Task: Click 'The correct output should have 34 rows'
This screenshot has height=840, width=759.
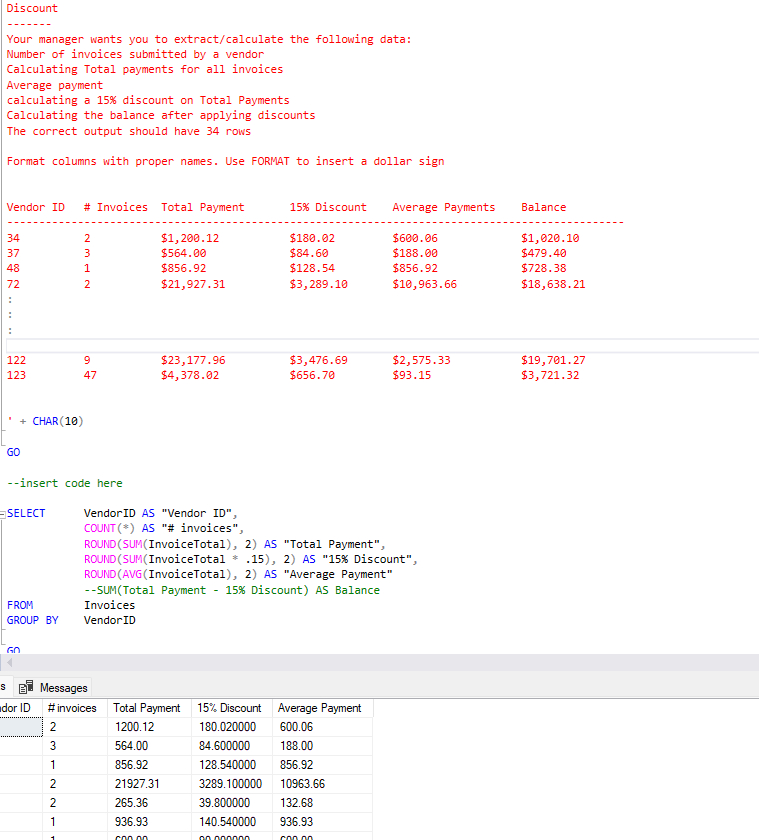Action: pyautogui.click(x=129, y=131)
